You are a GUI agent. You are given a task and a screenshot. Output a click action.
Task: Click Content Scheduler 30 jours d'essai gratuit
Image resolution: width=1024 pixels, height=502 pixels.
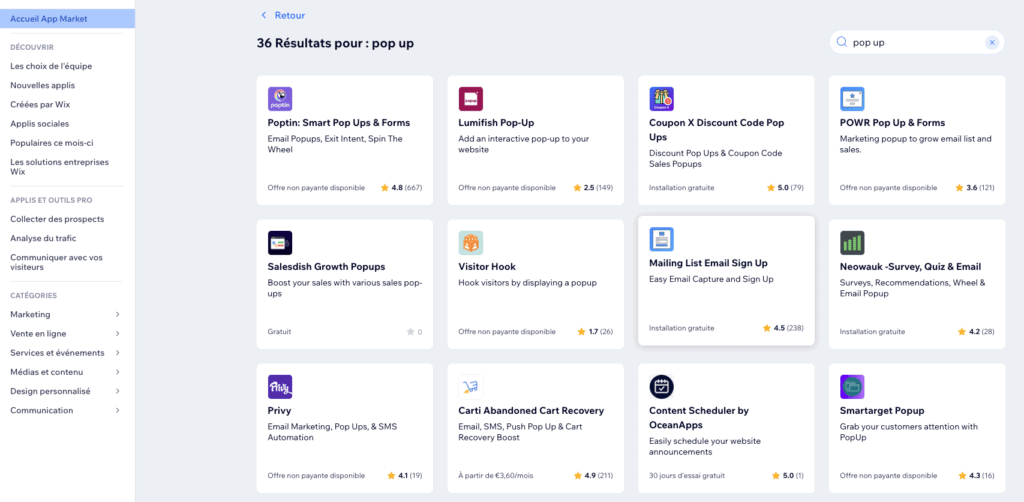point(687,475)
